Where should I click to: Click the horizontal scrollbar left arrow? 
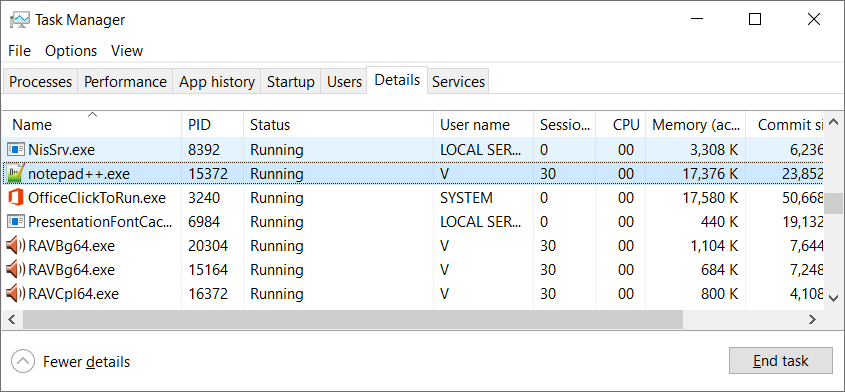click(x=12, y=320)
